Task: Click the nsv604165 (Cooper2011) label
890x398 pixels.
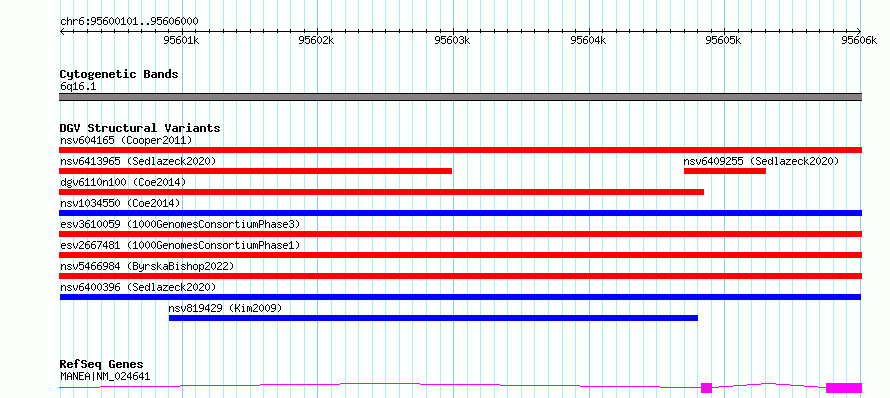Action: tap(126, 140)
